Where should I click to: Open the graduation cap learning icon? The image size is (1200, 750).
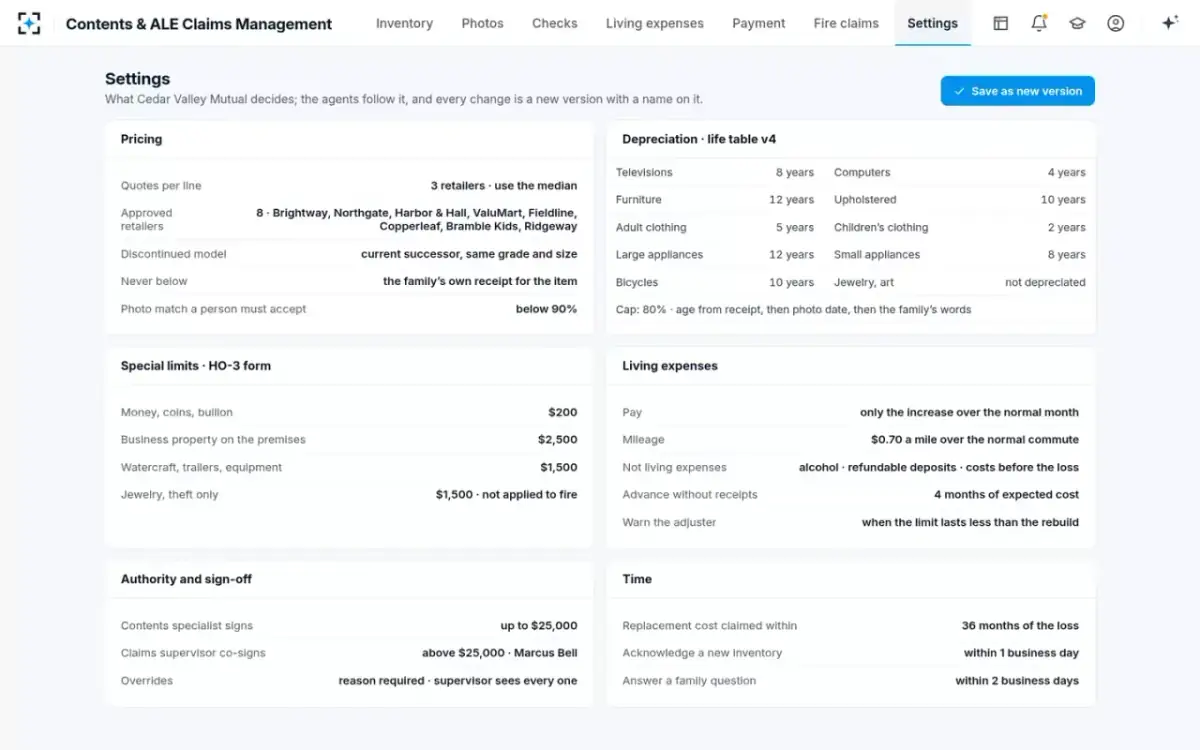[1077, 23]
